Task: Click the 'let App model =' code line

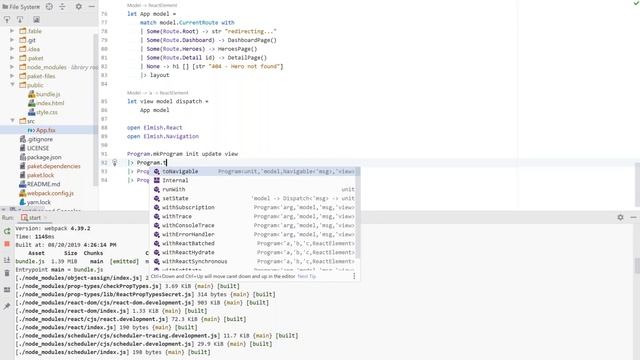Action: (151, 14)
